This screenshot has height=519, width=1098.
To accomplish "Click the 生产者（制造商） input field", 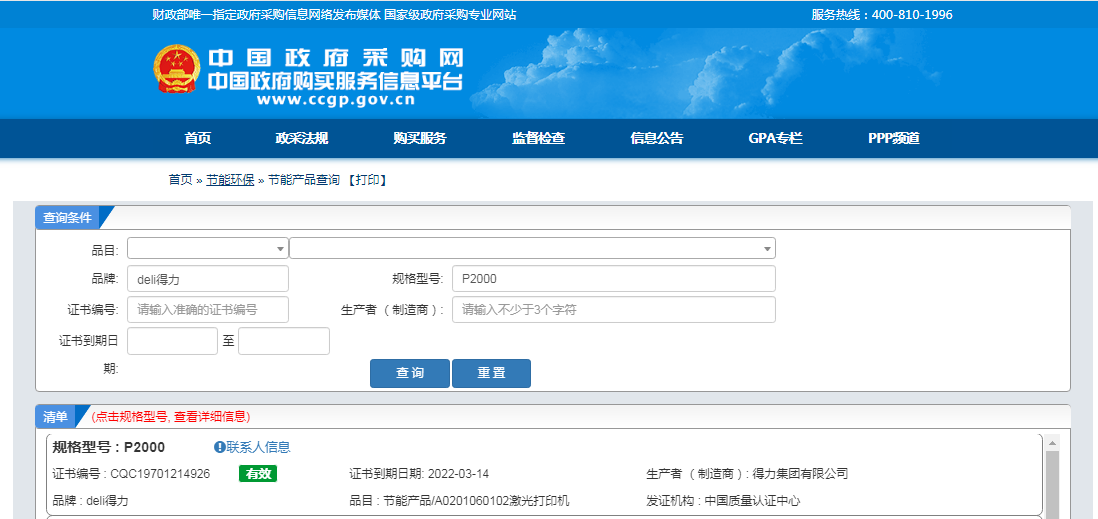I will 614,310.
